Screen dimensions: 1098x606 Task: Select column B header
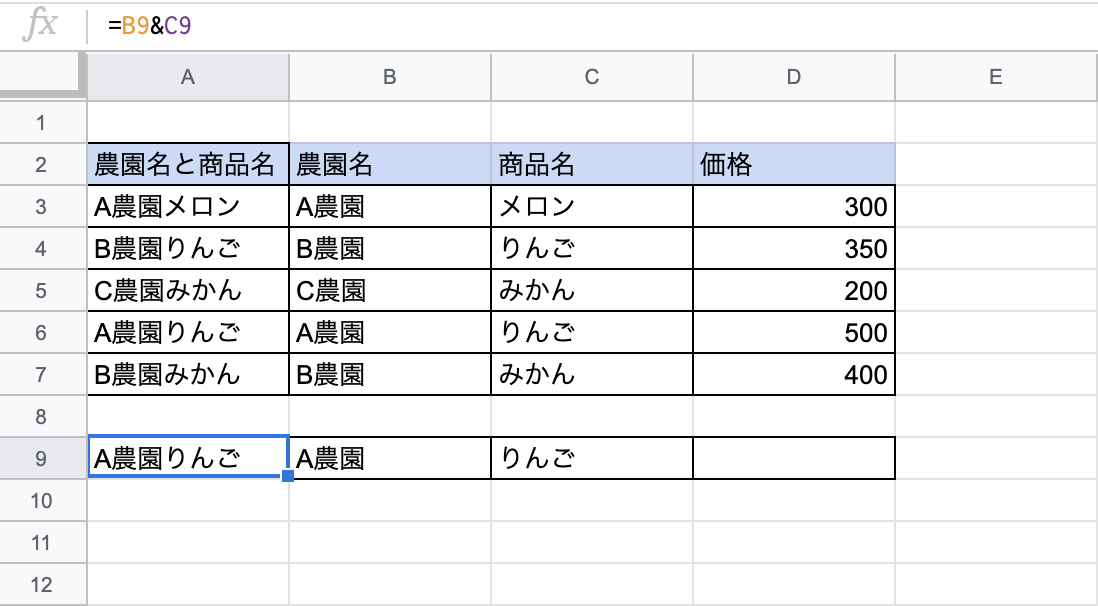coord(390,77)
